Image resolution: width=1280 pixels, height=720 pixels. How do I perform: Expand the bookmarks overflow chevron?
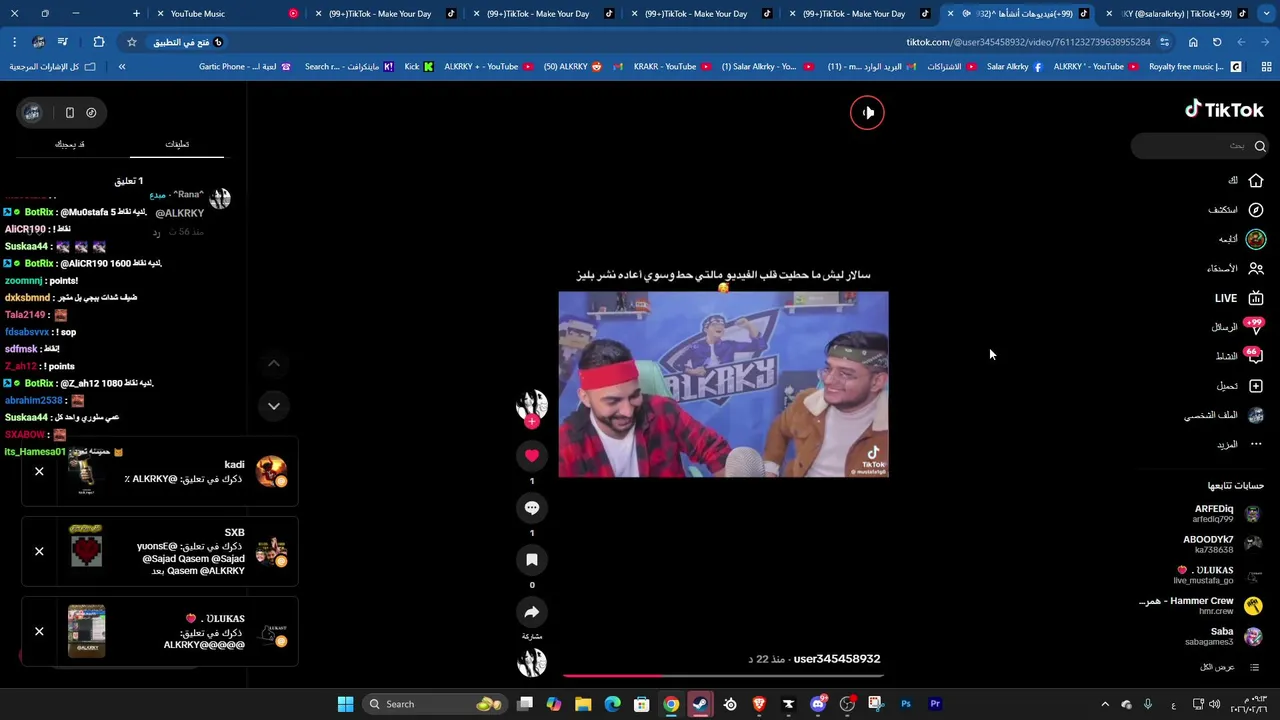(x=122, y=67)
